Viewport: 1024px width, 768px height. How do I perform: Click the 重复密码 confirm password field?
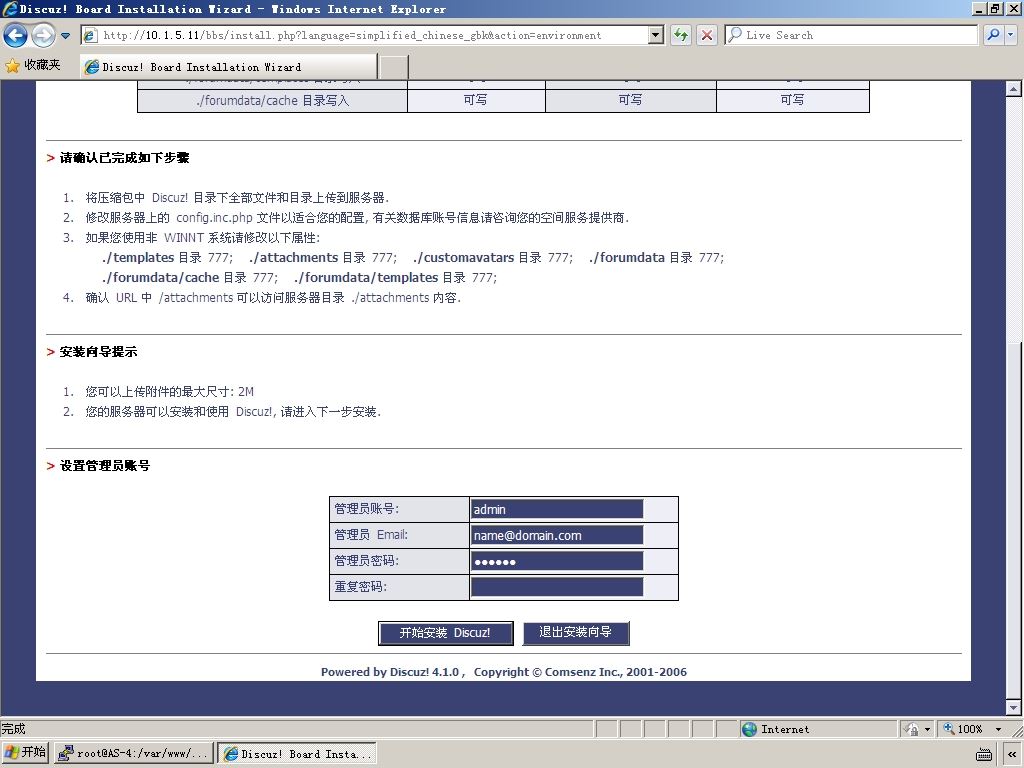(556, 587)
